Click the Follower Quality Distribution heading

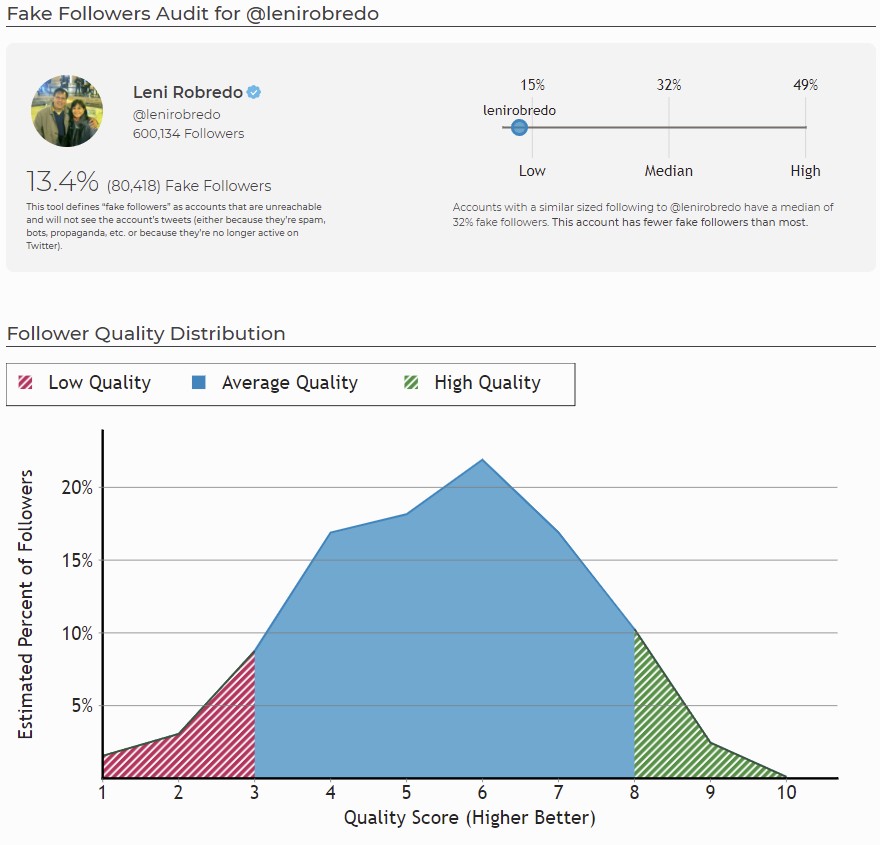[x=146, y=333]
